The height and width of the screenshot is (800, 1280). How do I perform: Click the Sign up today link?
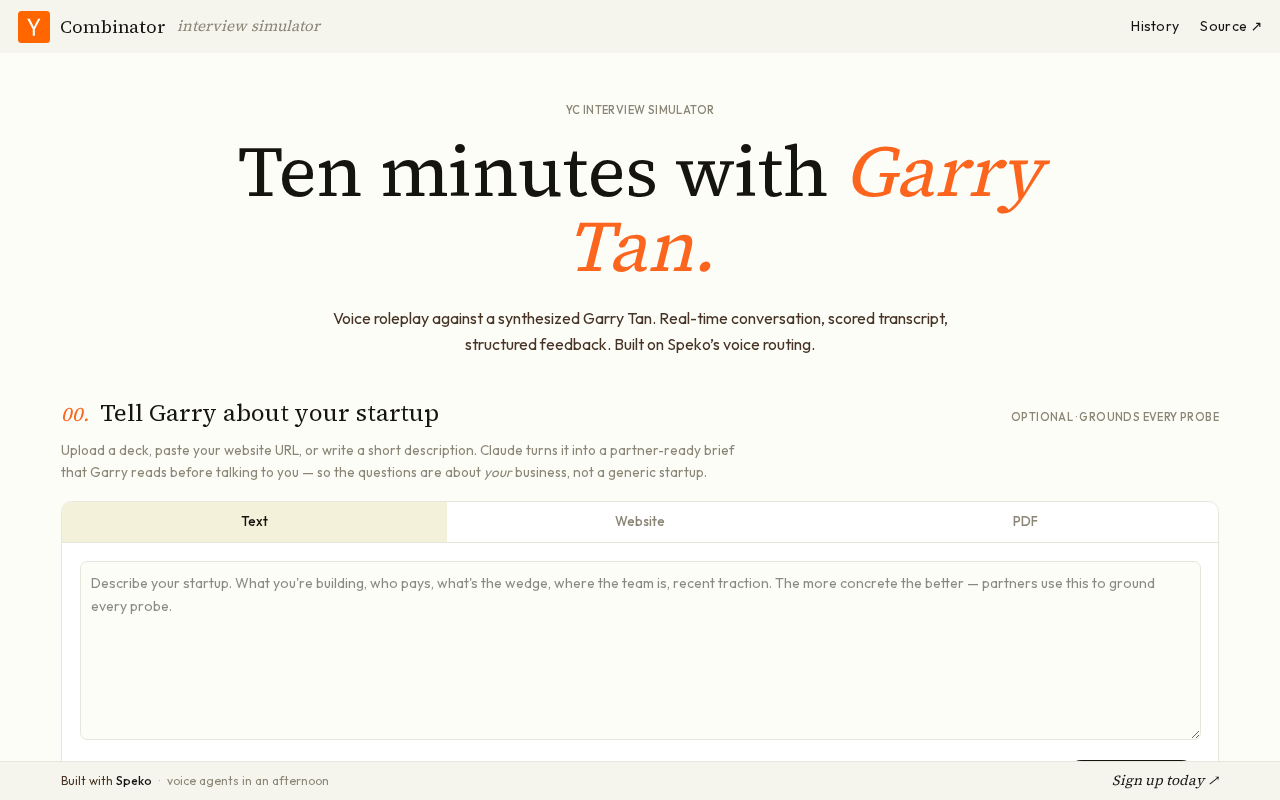(x=1166, y=780)
